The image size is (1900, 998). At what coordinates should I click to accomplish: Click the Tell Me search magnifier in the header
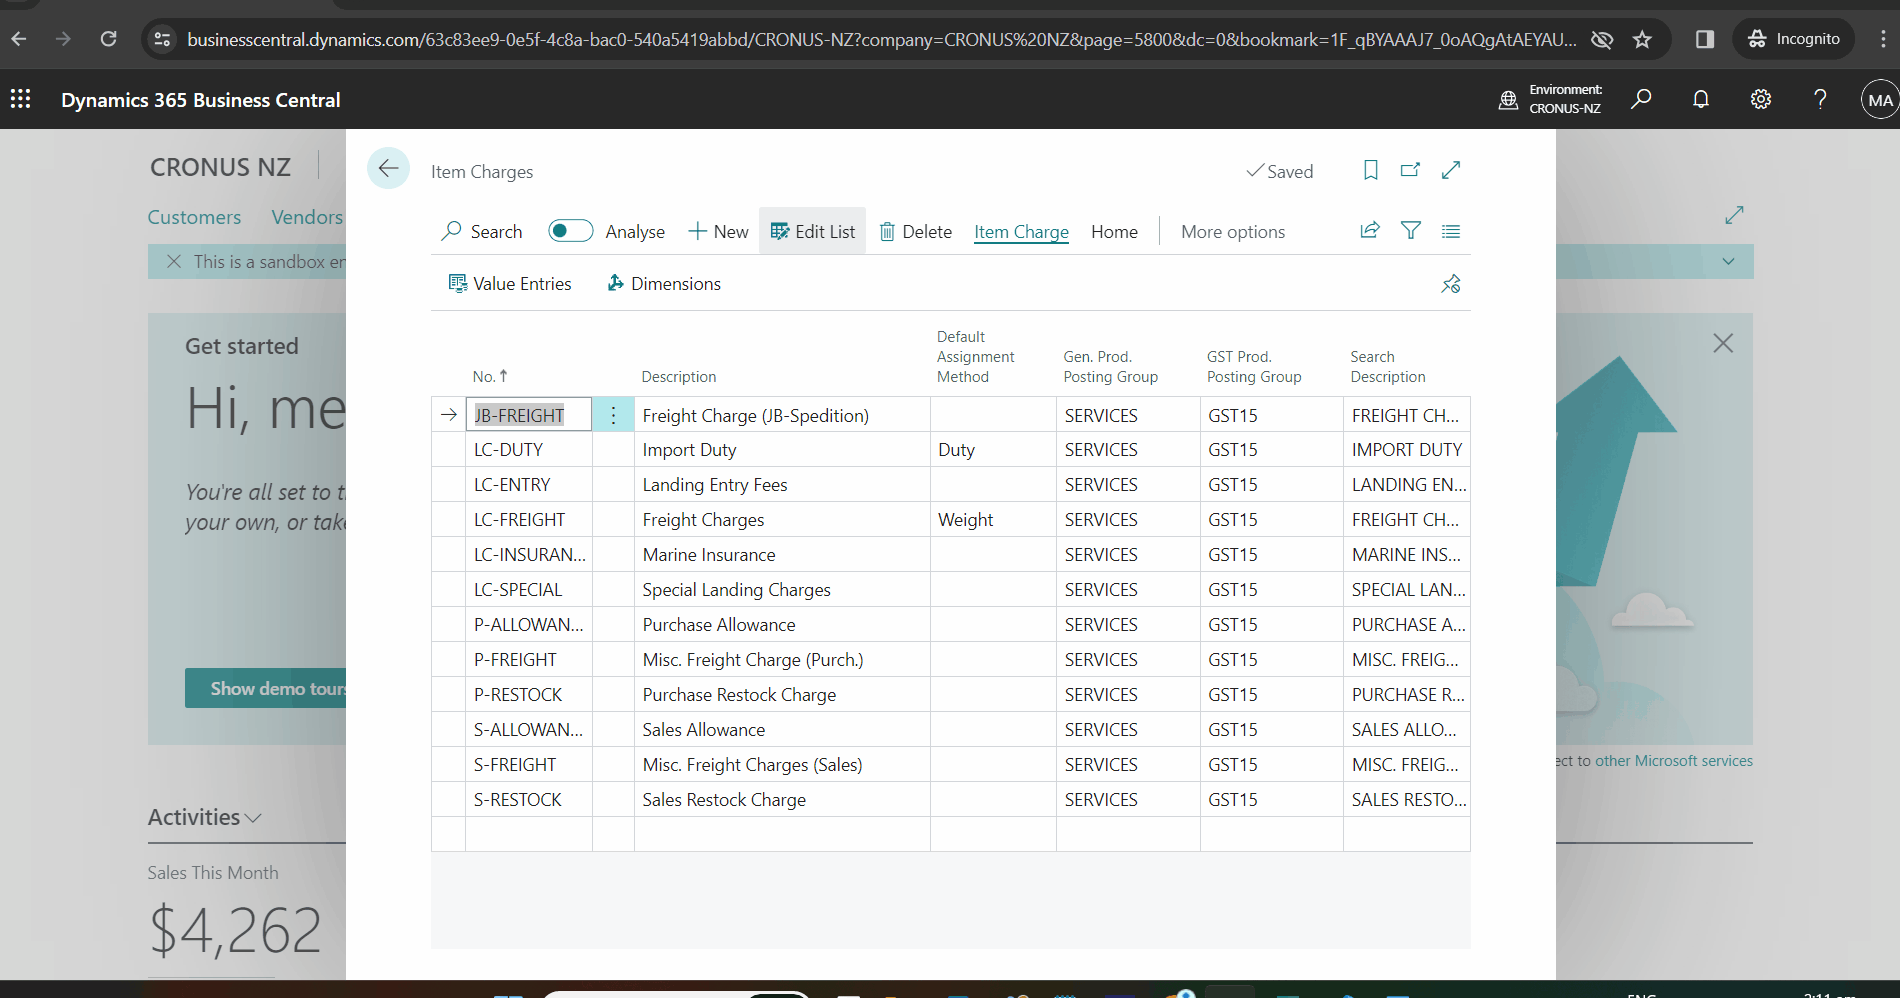pos(1641,99)
